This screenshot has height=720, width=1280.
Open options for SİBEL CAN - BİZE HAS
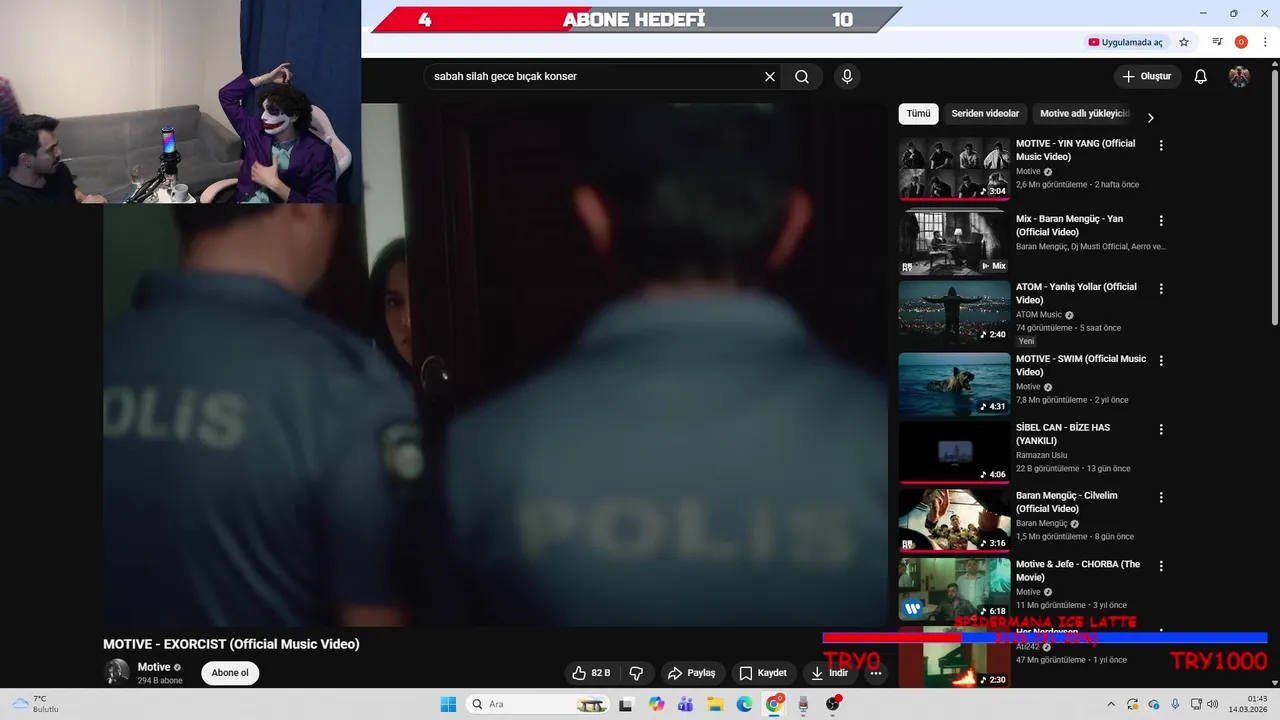click(1161, 429)
